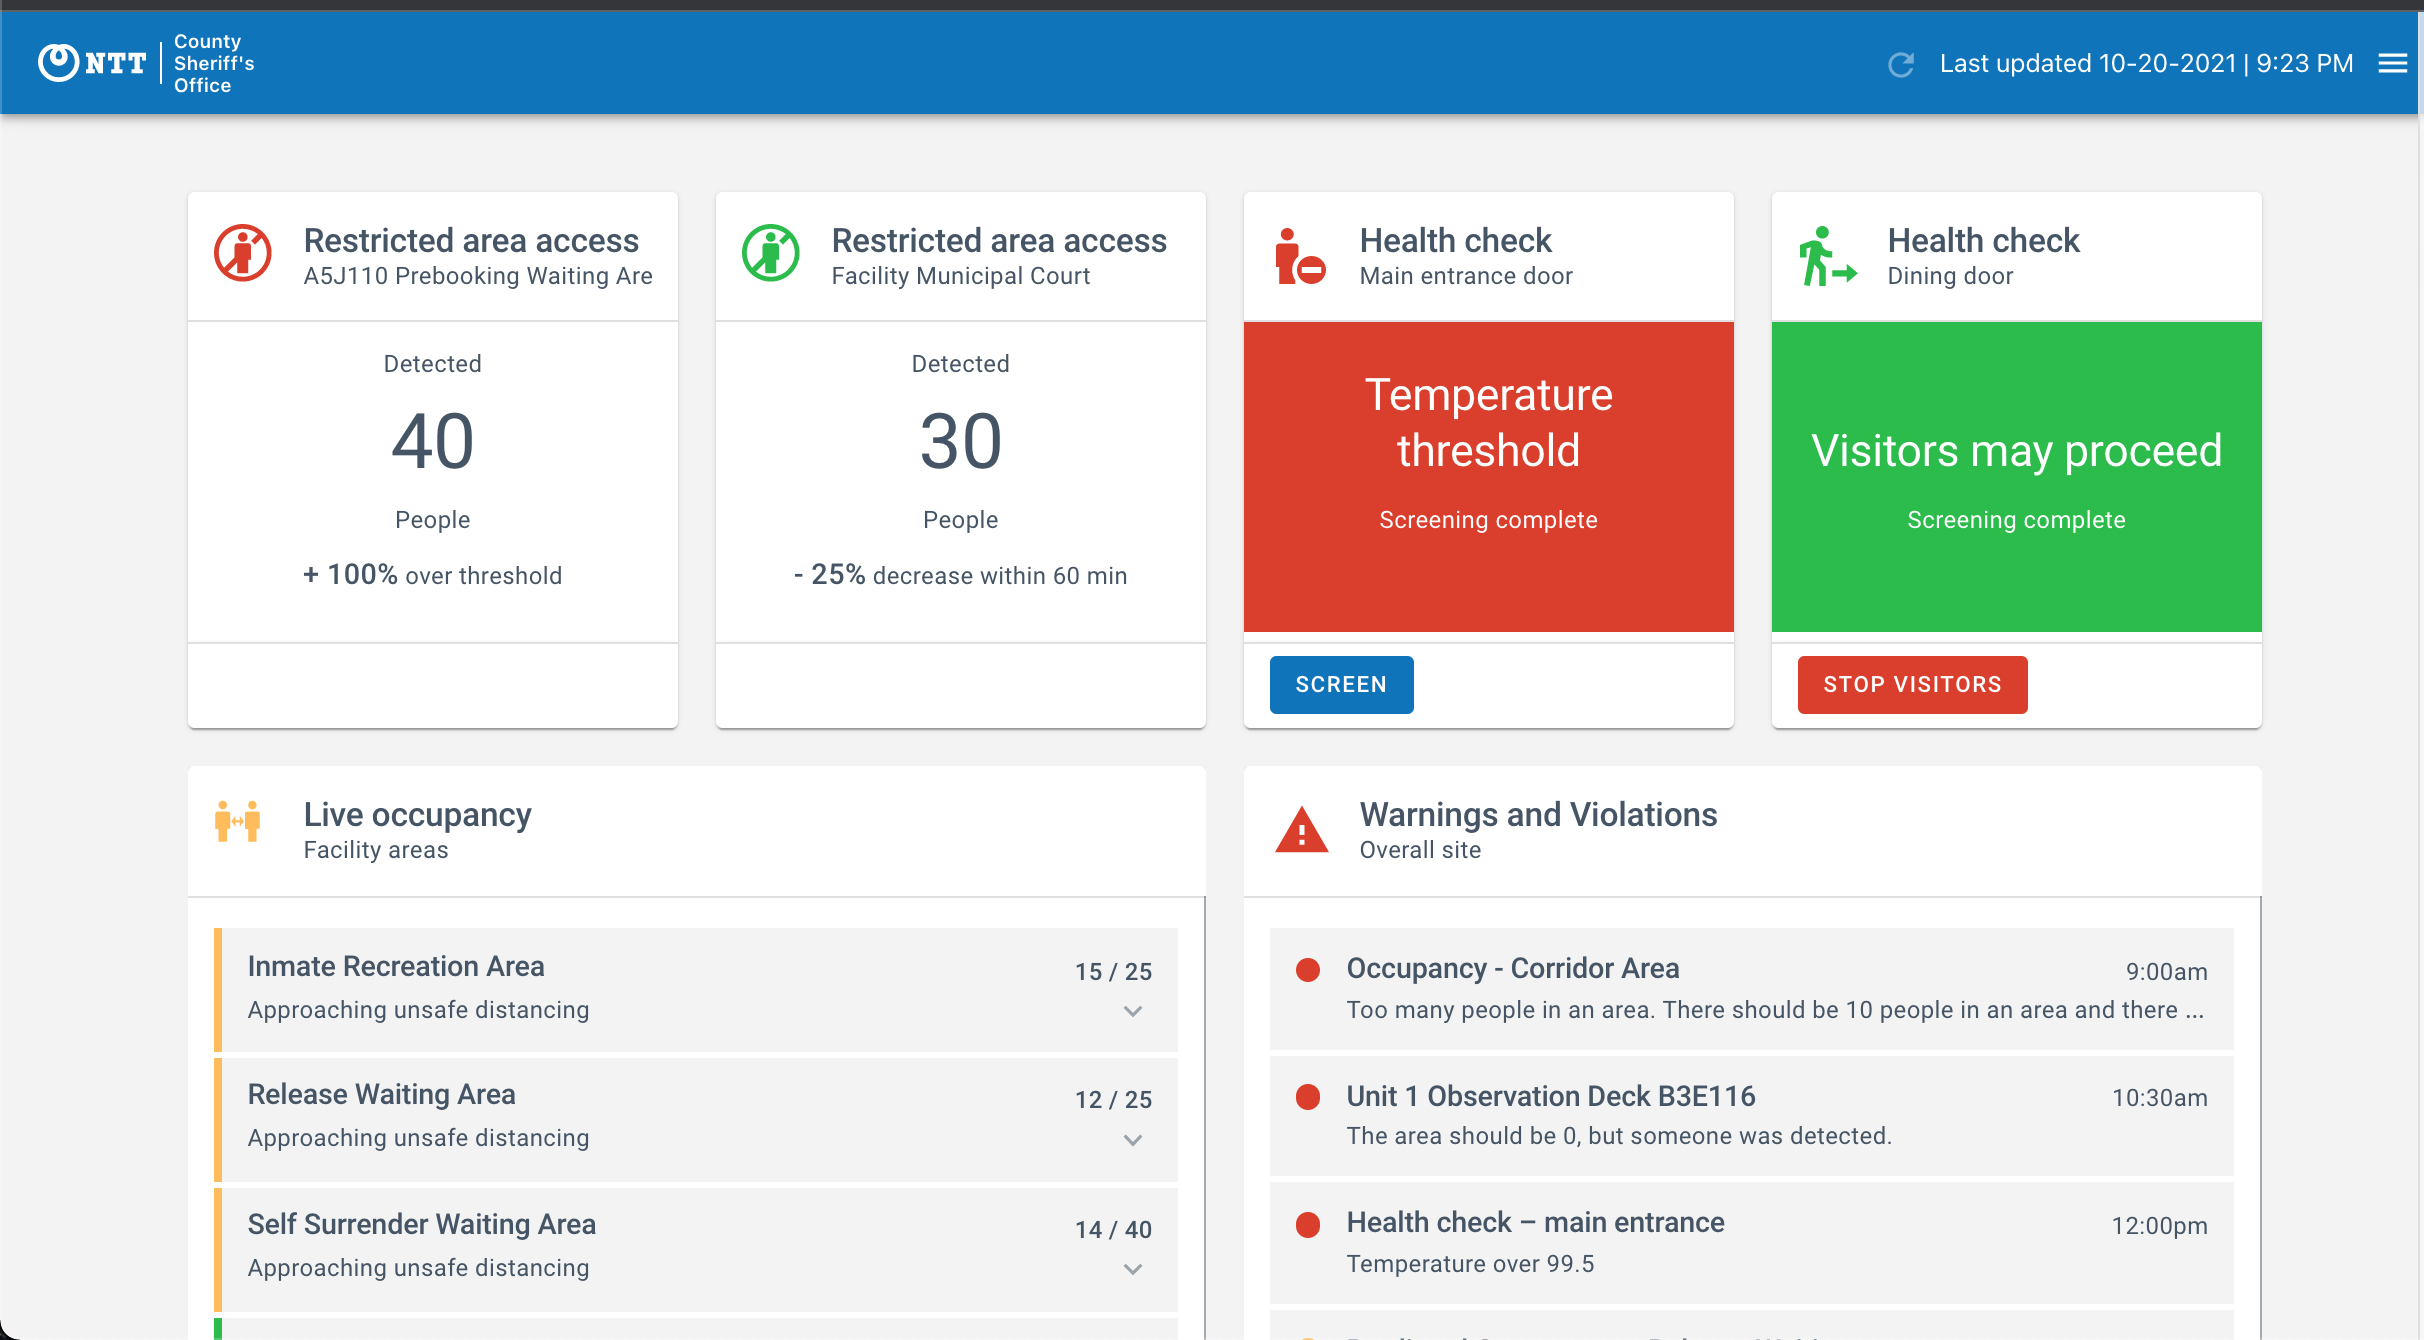
Task: Click the green Visitors may proceed panel
Action: click(x=2016, y=476)
